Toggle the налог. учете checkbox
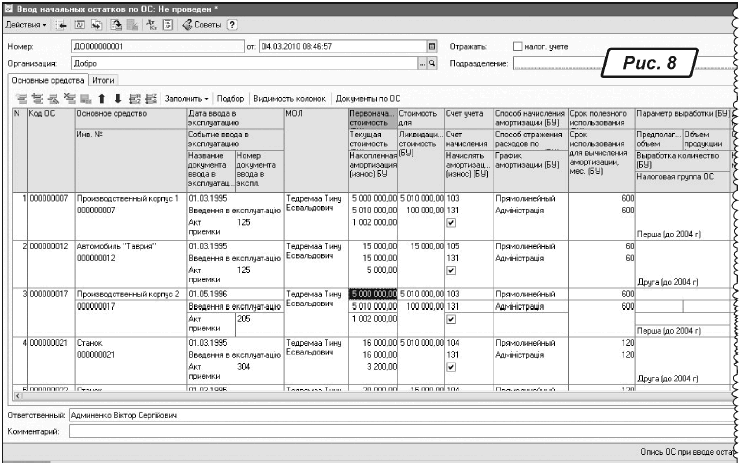This screenshot has width=741, height=466. tap(518, 46)
